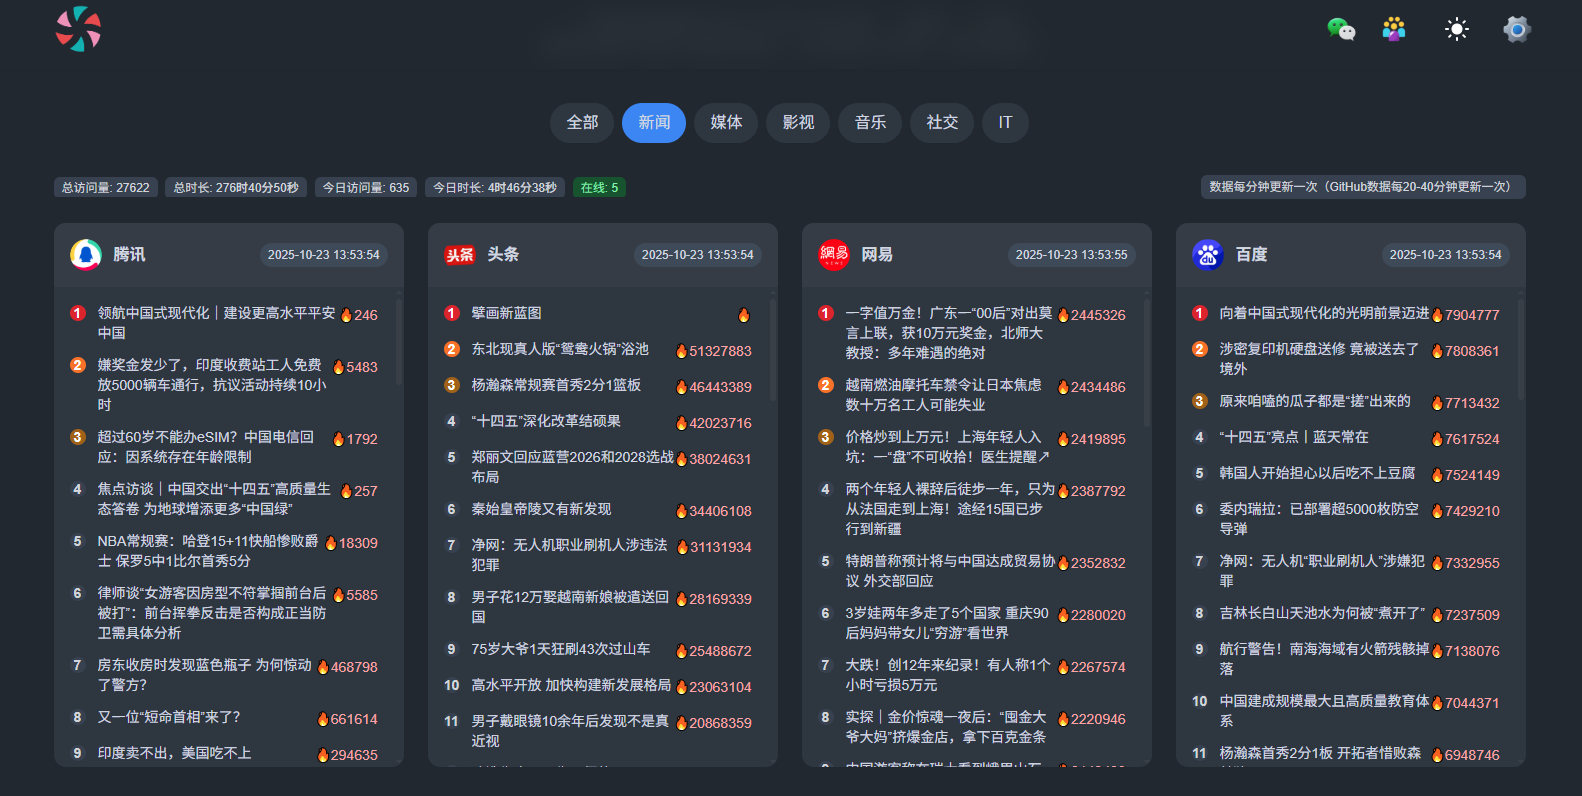This screenshot has height=796, width=1582.
Task: Click the Tencent list scrollbar
Action: point(398,340)
